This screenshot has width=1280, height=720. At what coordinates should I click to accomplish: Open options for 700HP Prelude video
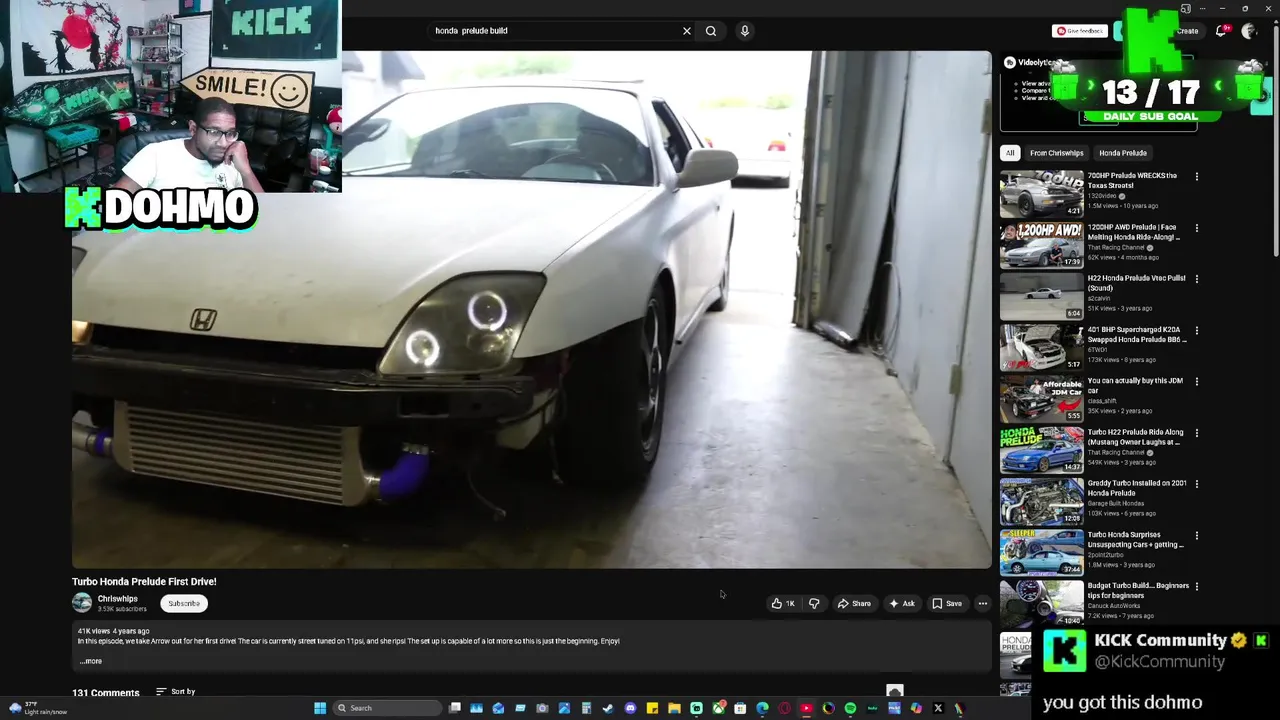tap(1196, 177)
